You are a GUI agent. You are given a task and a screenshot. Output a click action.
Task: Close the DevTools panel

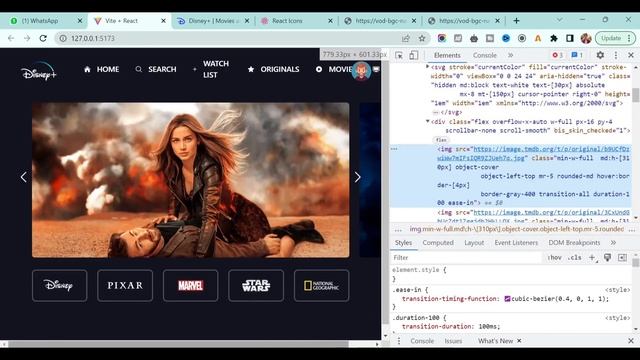631,55
